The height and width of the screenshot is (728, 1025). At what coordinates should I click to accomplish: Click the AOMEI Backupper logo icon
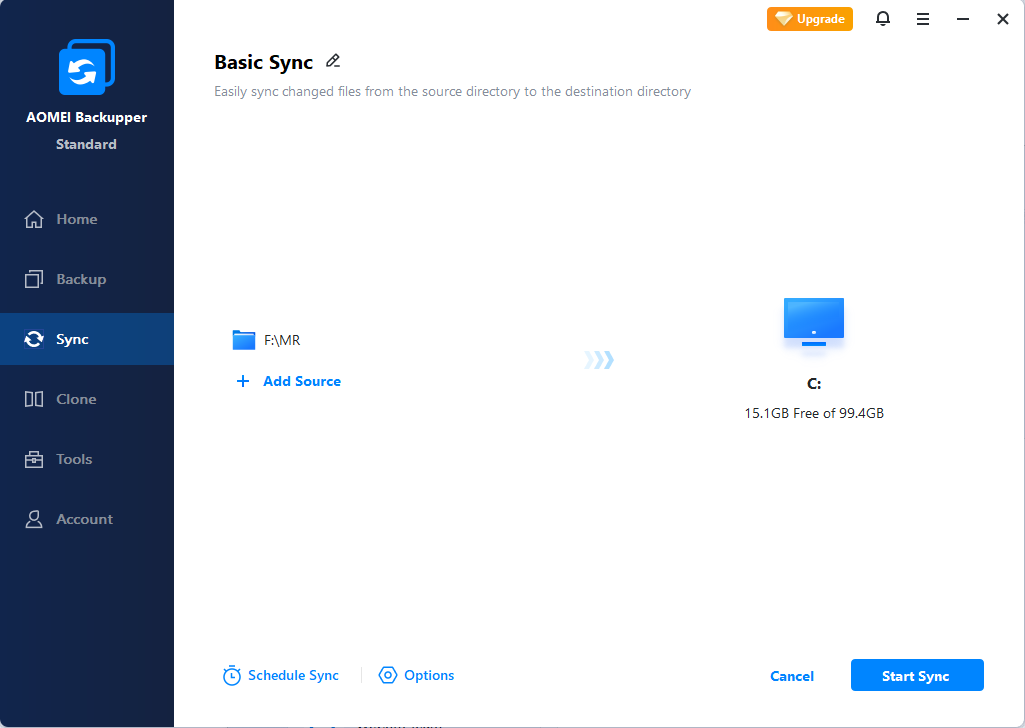(x=87, y=67)
